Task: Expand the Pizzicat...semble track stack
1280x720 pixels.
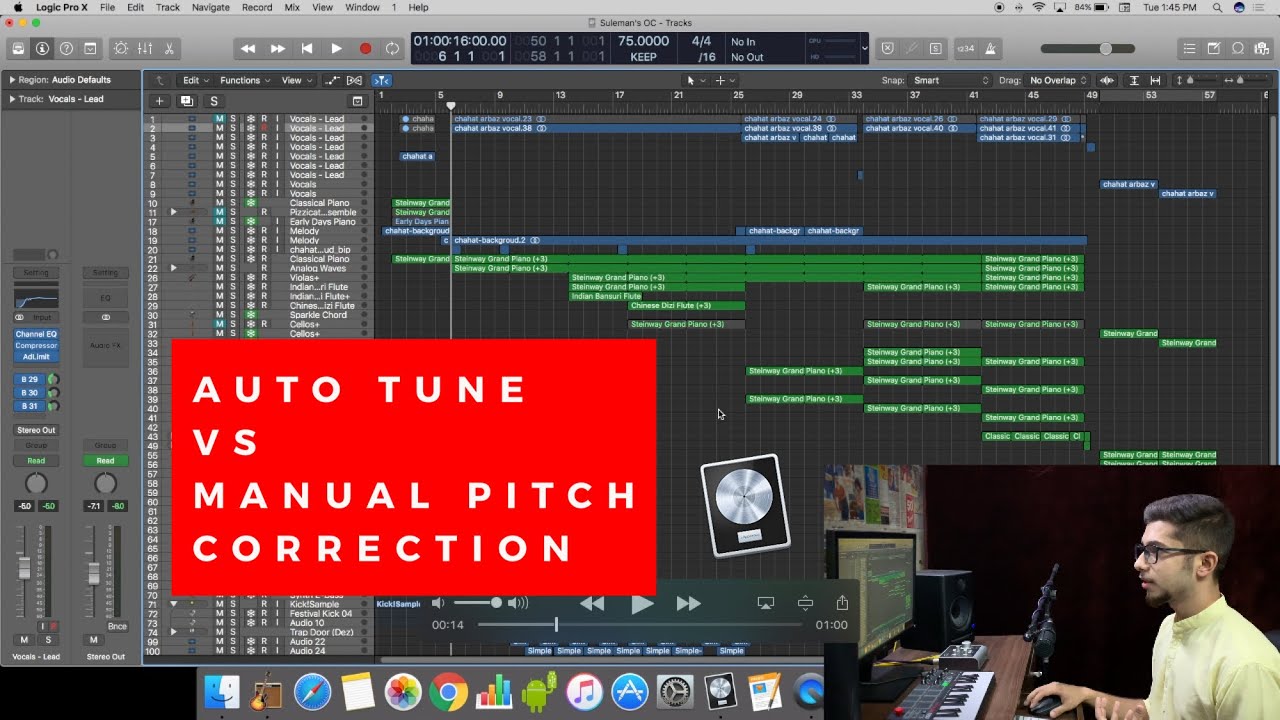Action: click(x=173, y=212)
